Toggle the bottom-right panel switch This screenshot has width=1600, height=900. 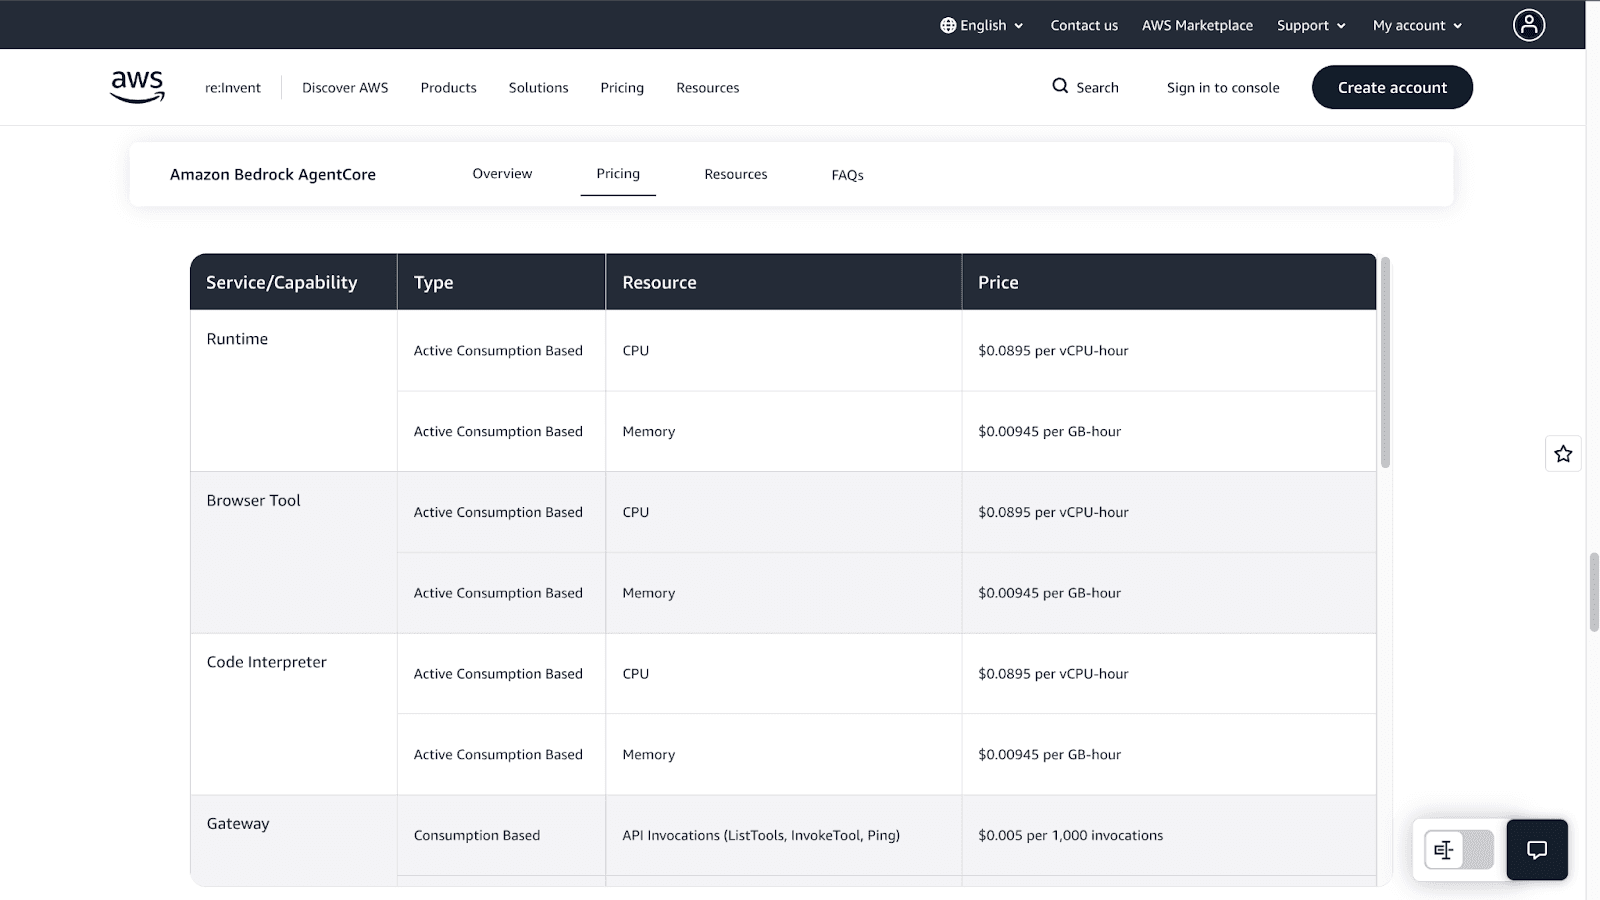[1459, 850]
